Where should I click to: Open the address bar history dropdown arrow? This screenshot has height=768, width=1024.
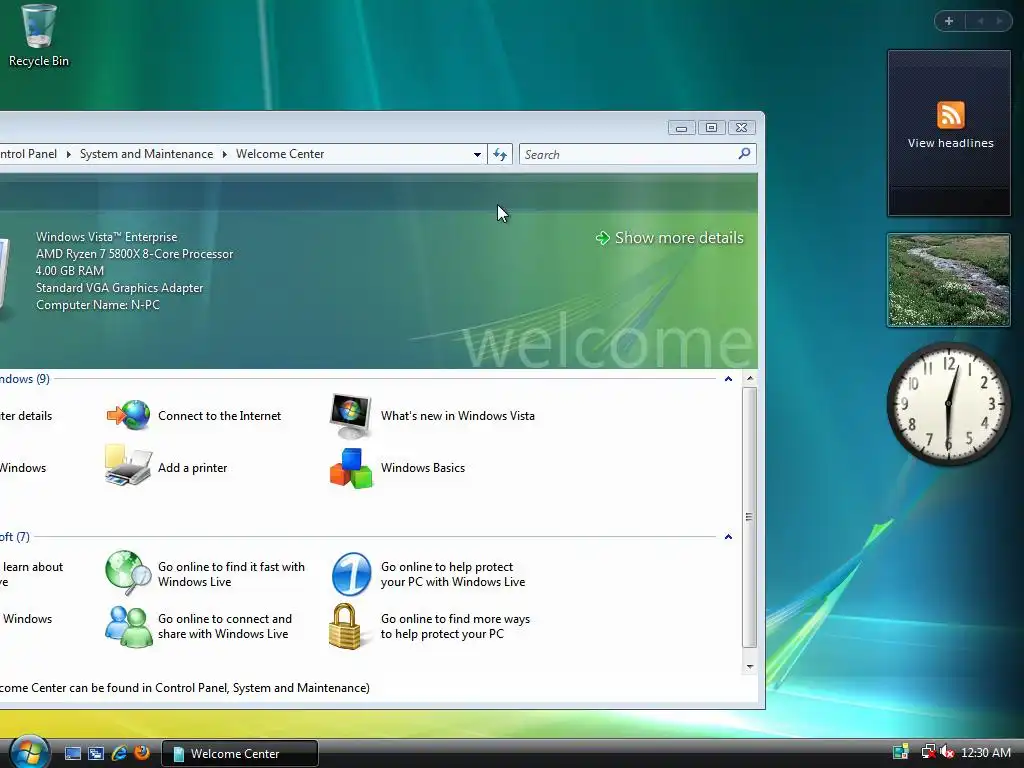[x=477, y=154]
